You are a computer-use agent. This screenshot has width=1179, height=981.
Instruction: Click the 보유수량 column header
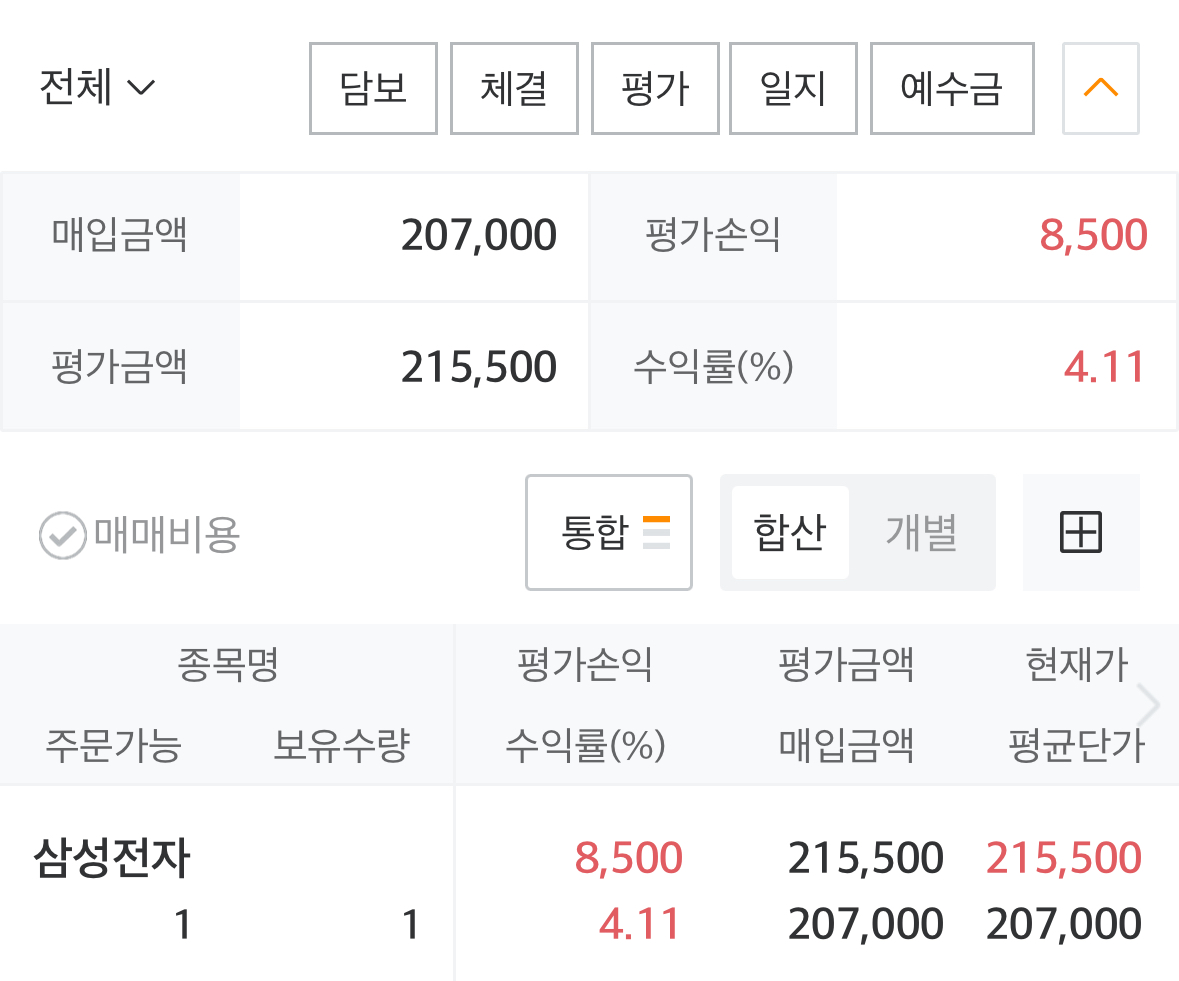[342, 745]
